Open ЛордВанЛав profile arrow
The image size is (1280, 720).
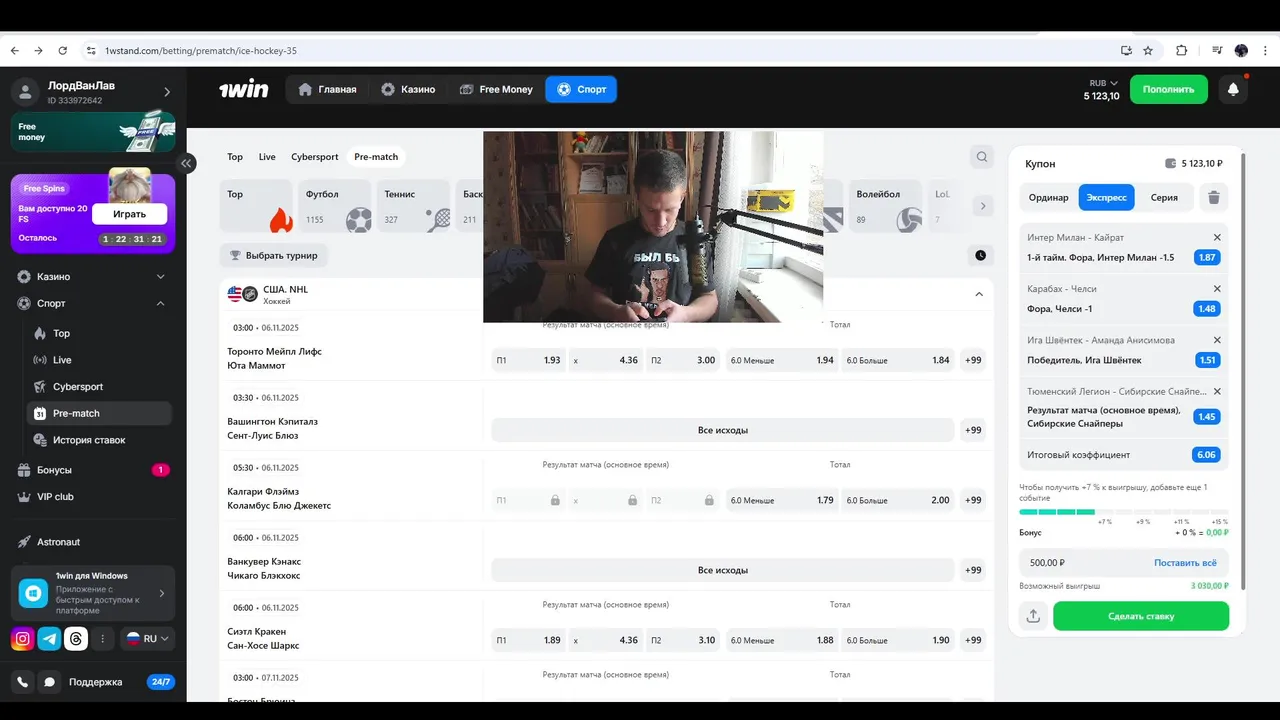coord(167,92)
